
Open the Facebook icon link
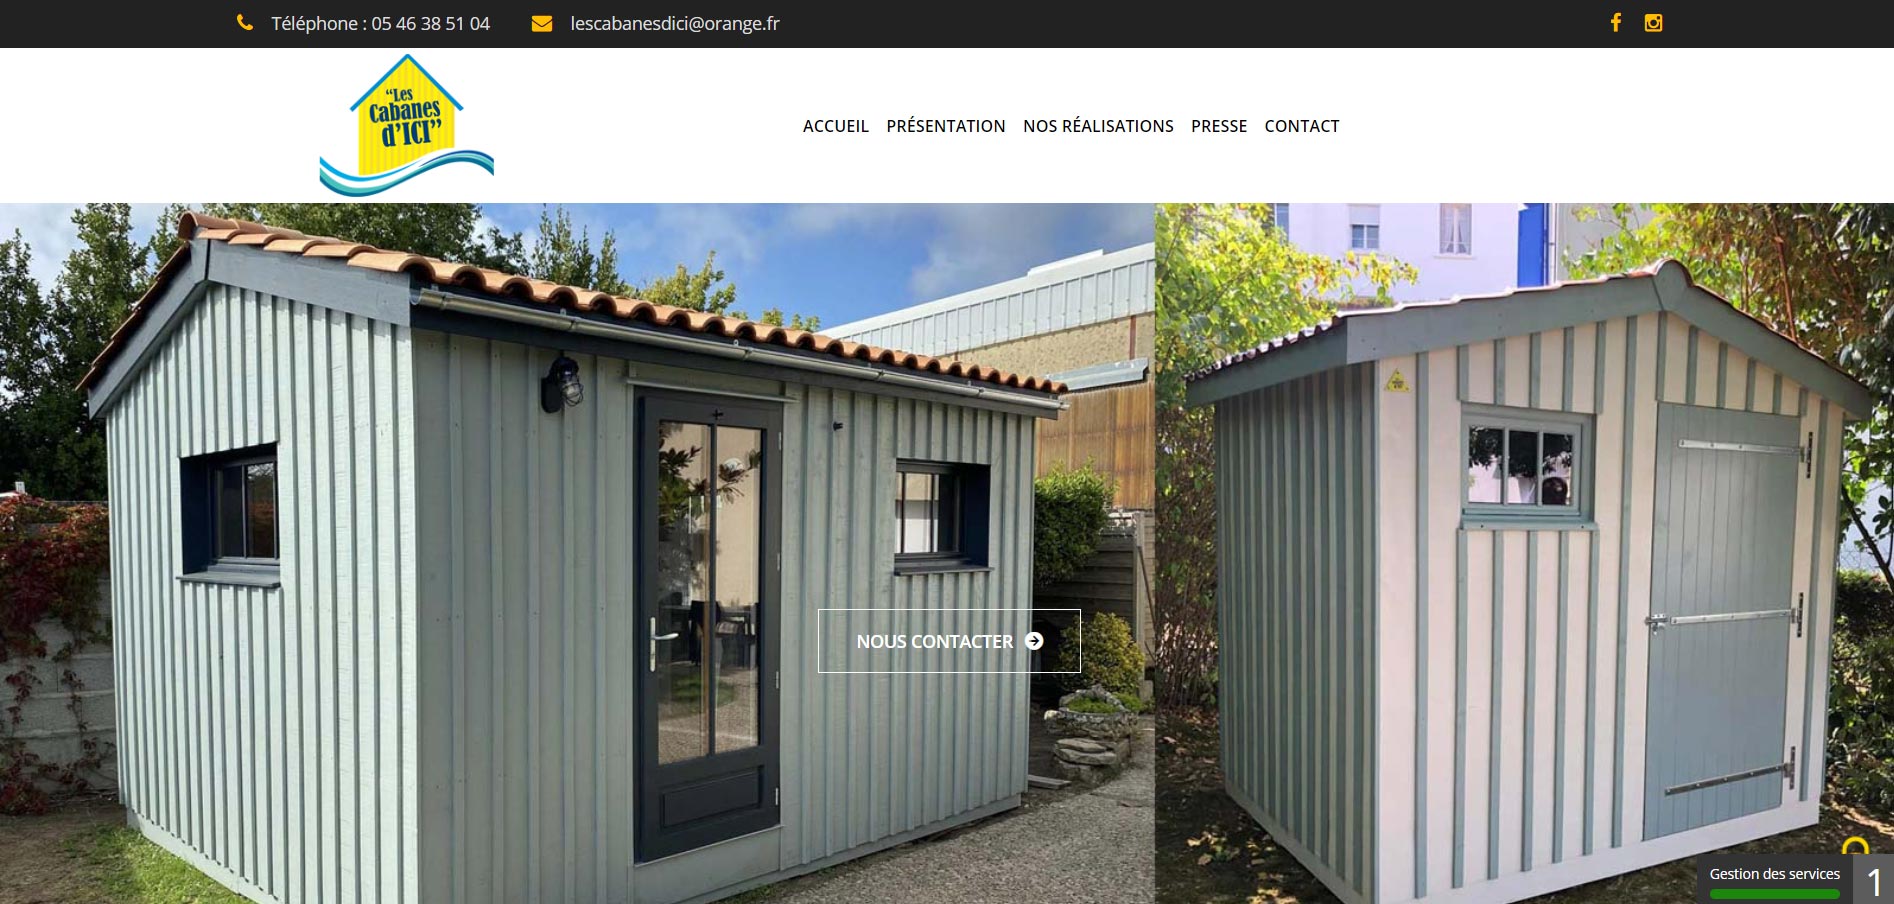point(1615,23)
